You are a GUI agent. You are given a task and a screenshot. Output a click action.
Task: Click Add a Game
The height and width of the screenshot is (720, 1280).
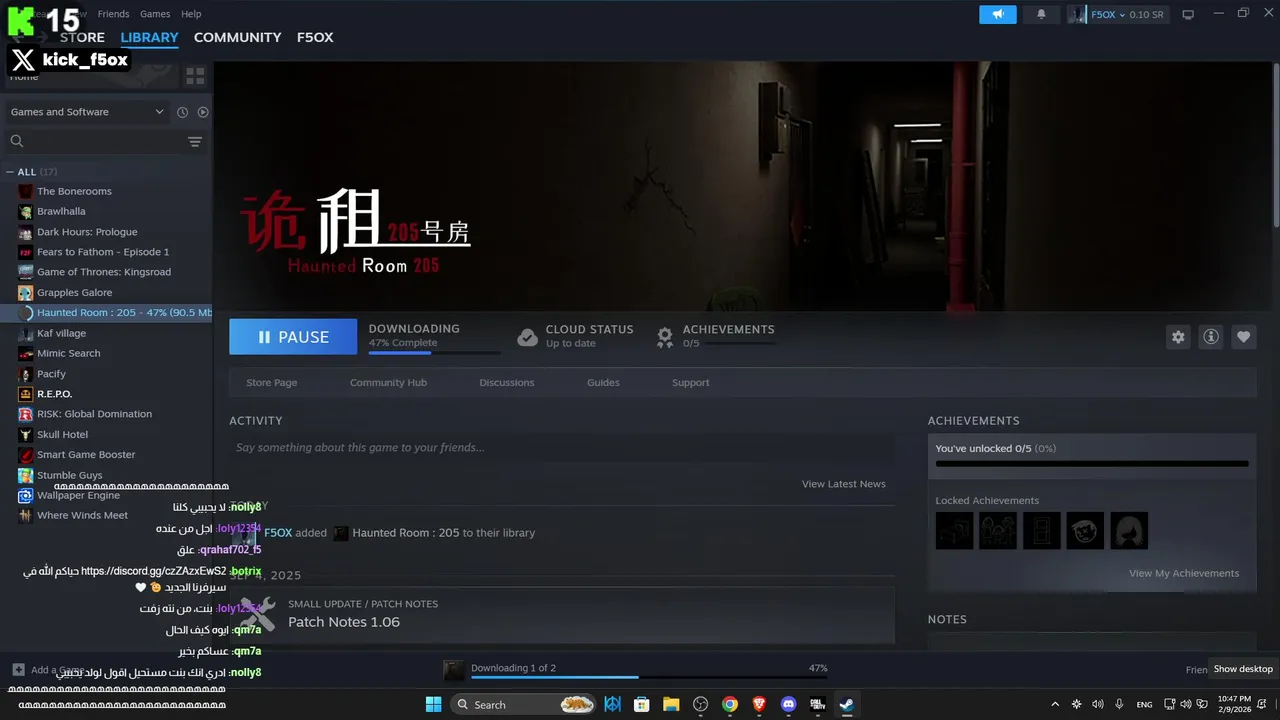point(57,670)
